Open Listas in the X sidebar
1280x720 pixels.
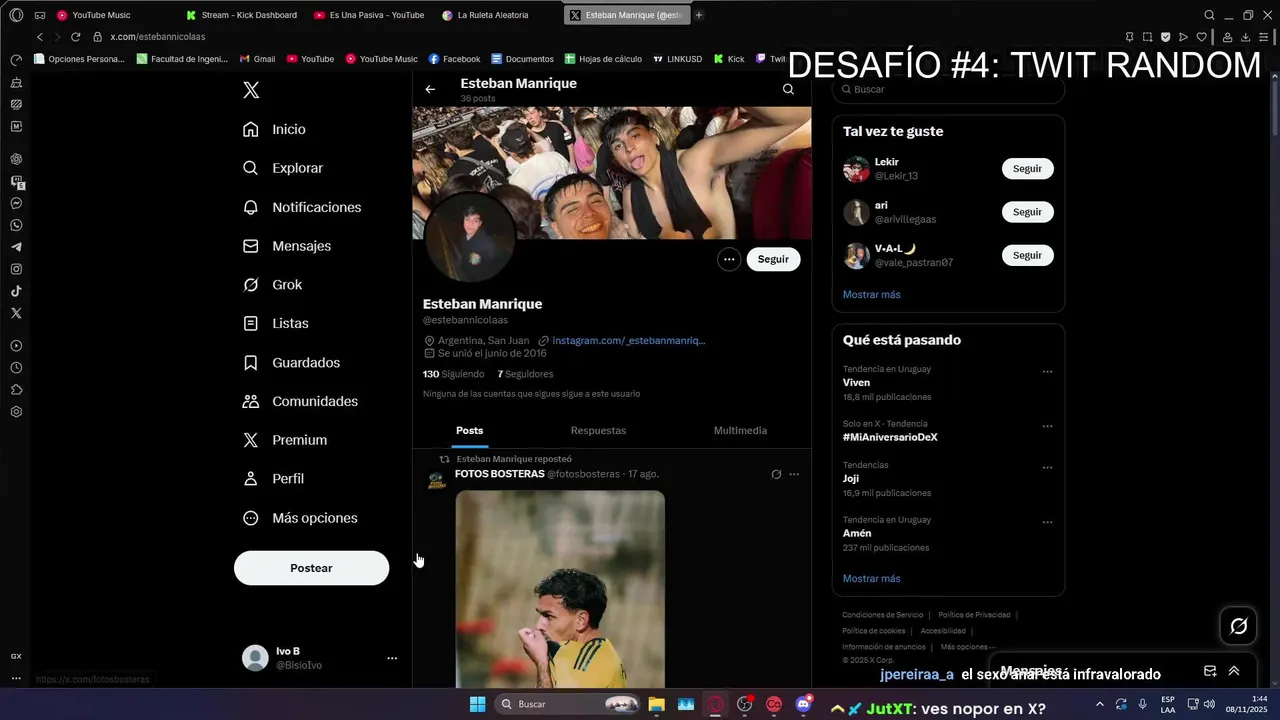tap(276, 324)
